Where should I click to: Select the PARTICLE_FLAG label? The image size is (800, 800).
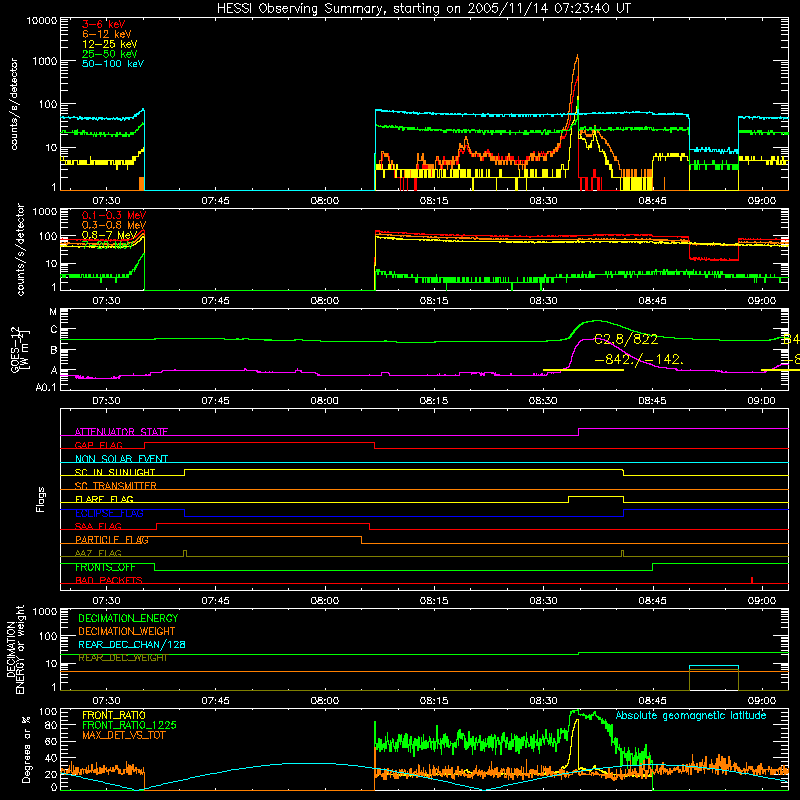click(x=112, y=540)
